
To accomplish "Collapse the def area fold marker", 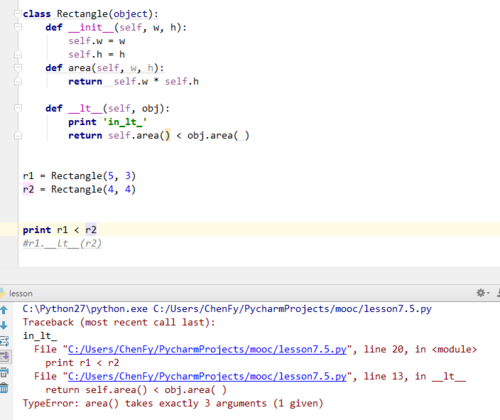I will tap(18, 68).
